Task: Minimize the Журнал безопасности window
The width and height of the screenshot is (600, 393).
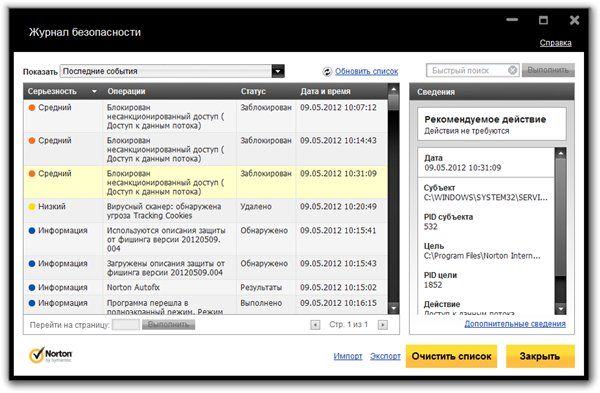Action: [512, 20]
